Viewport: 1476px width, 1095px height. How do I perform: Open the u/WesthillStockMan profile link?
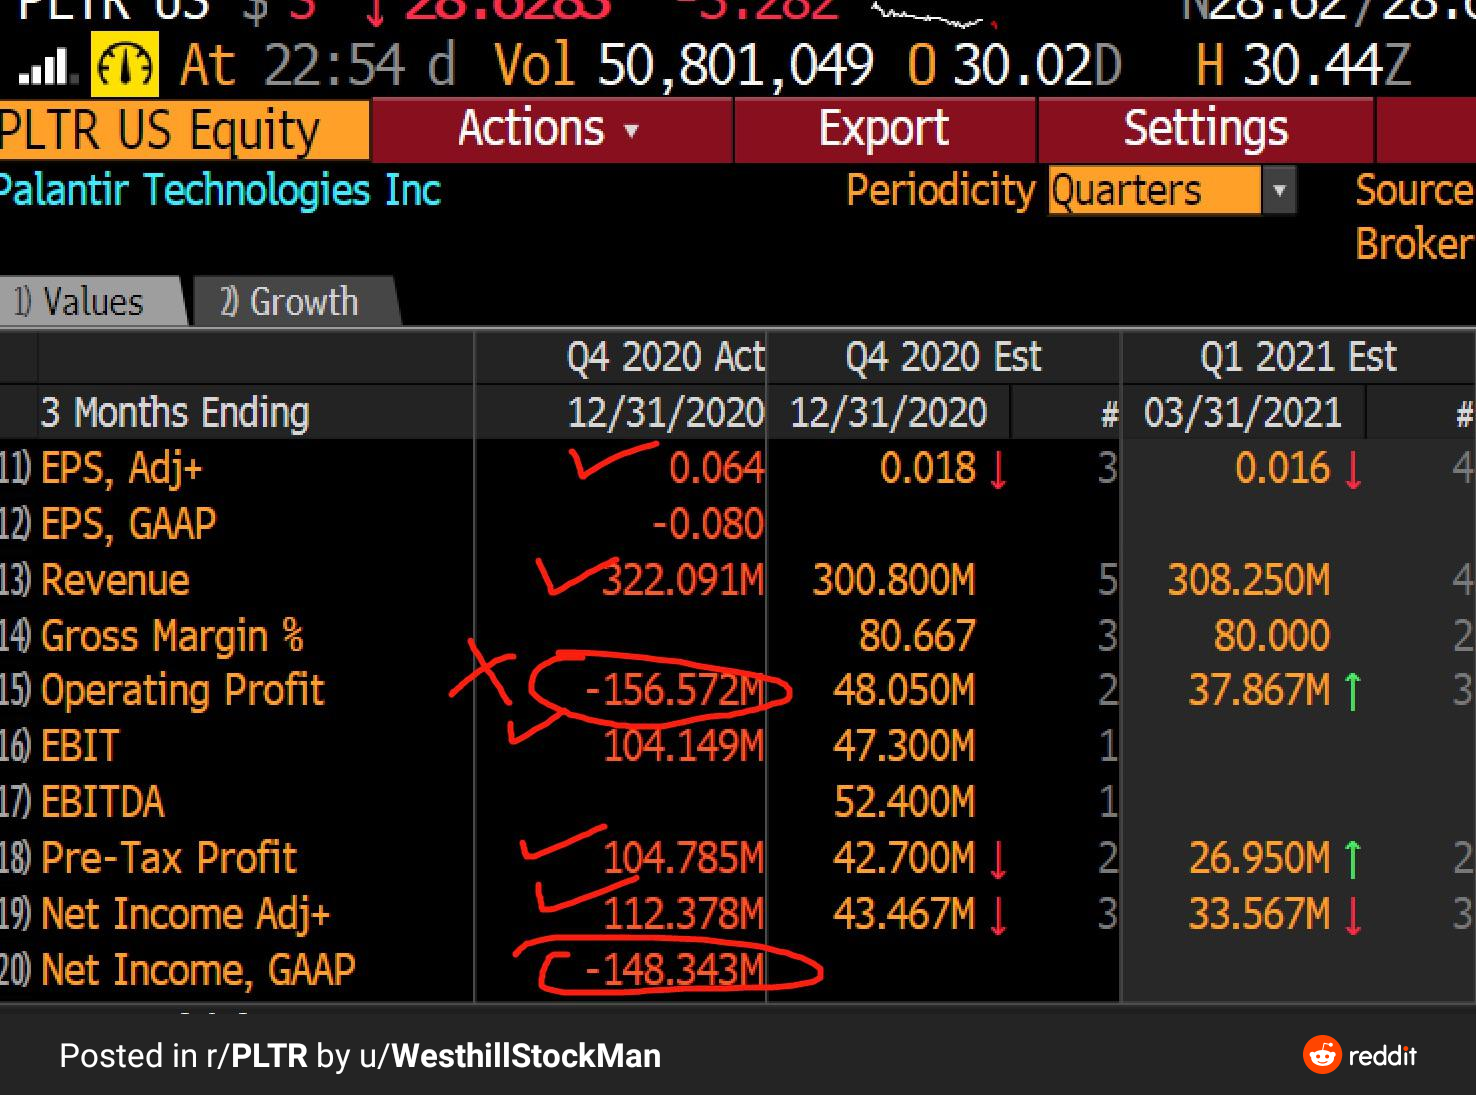[x=510, y=1056]
